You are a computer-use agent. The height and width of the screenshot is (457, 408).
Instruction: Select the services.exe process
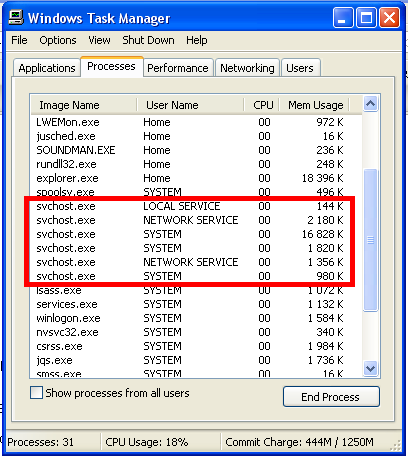click(x=196, y=304)
